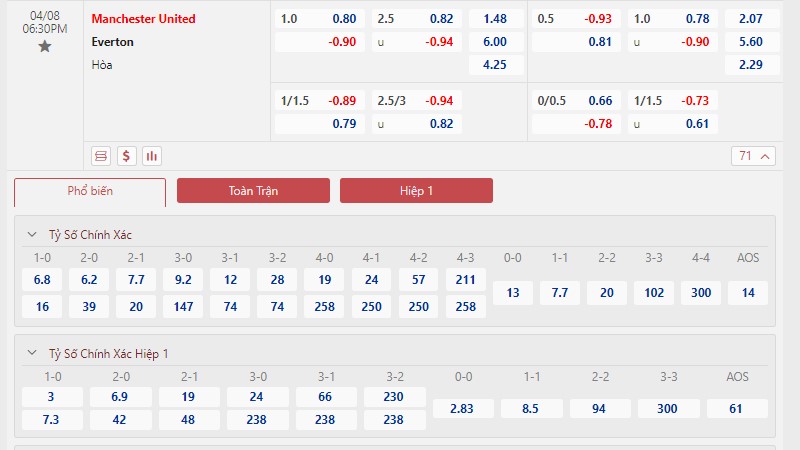
Task: Mark match as favorite with star icon
Action: (x=45, y=46)
